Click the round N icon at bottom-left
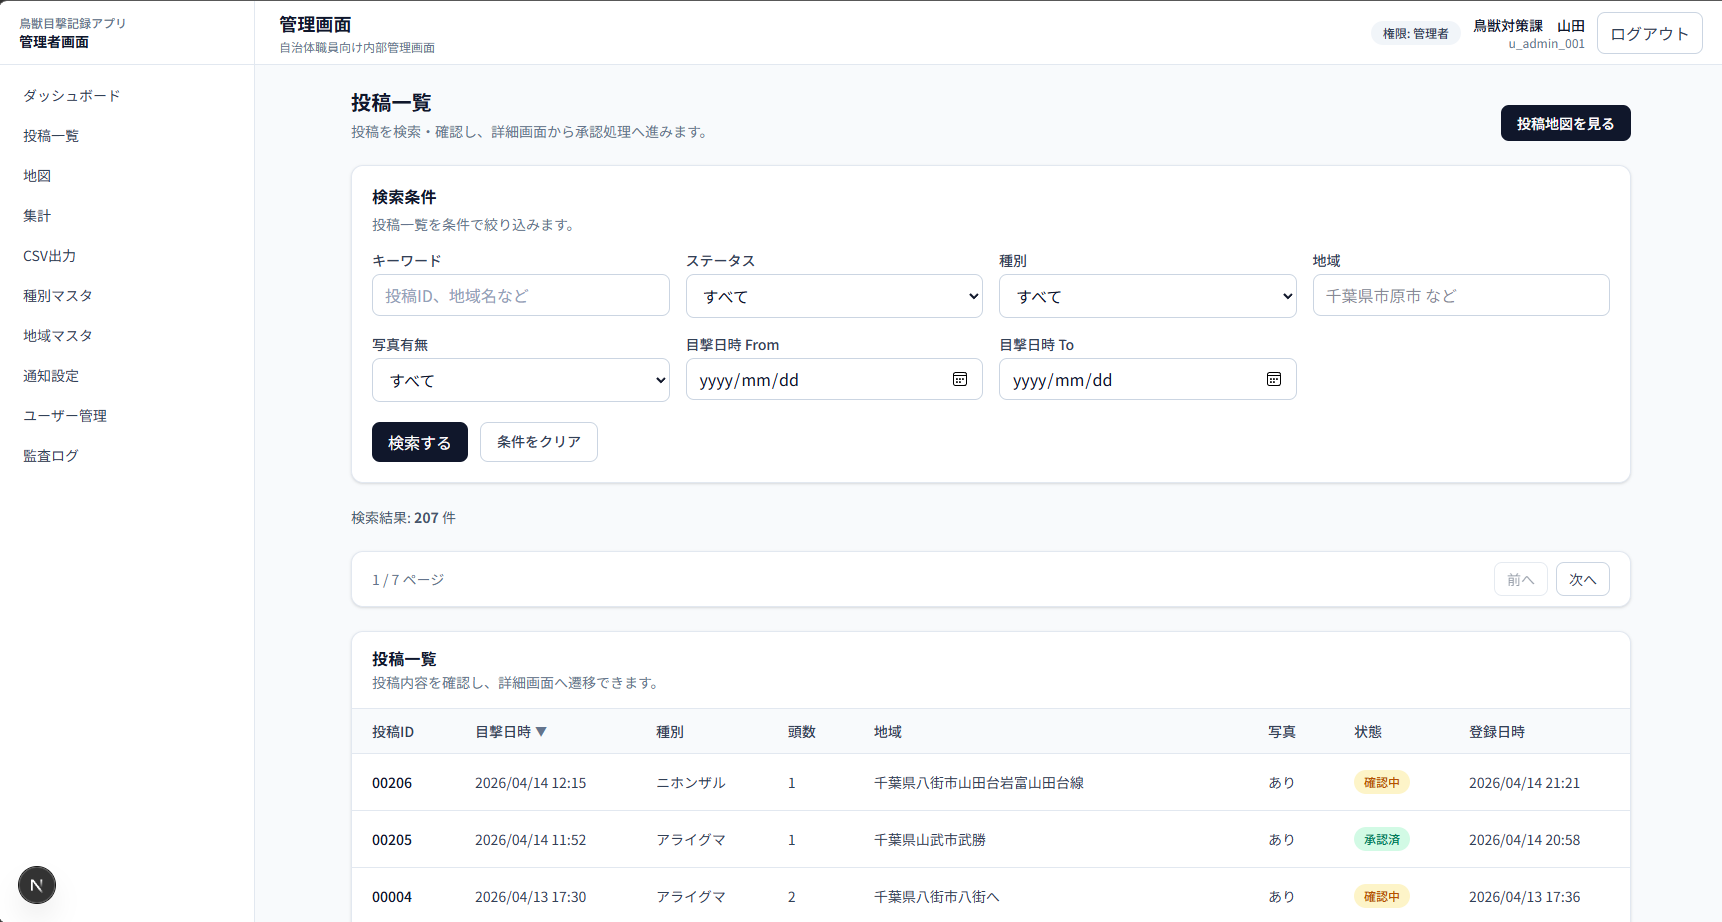The height and width of the screenshot is (922, 1722). [x=37, y=885]
